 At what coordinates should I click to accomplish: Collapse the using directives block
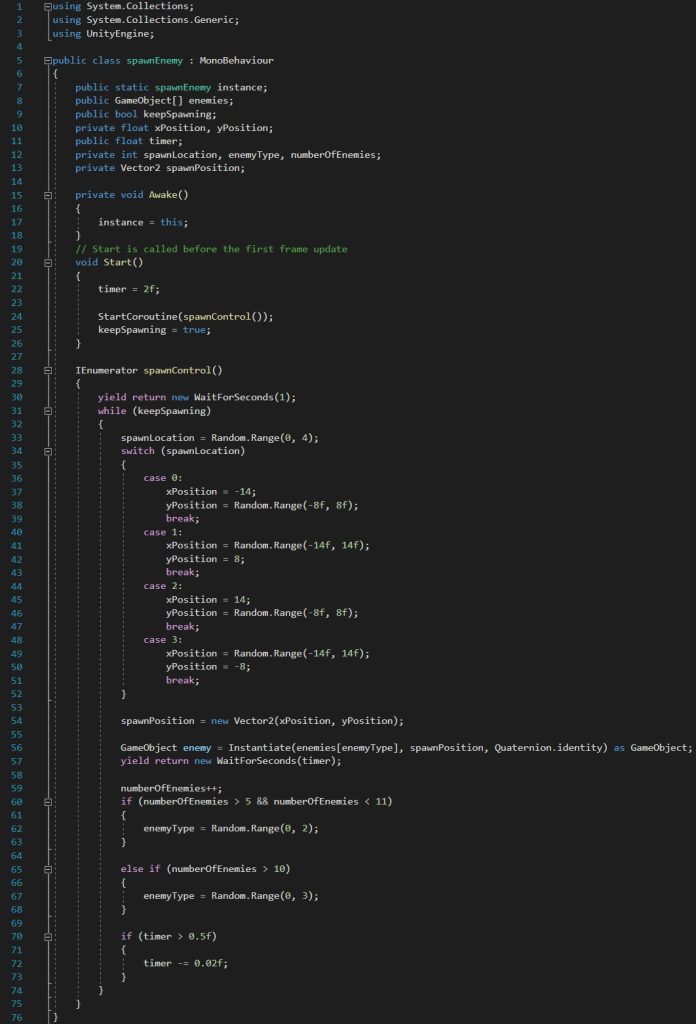(48, 7)
